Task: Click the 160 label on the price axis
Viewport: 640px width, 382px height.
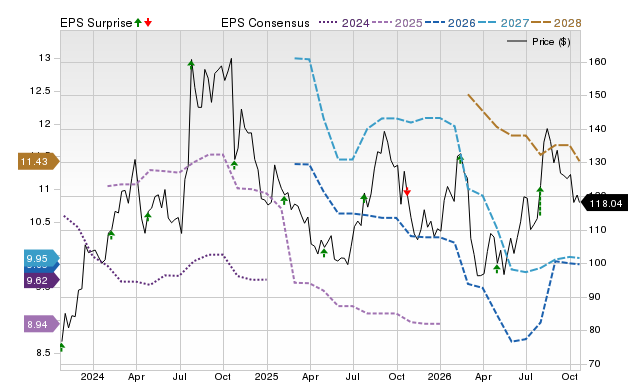Action: (597, 62)
